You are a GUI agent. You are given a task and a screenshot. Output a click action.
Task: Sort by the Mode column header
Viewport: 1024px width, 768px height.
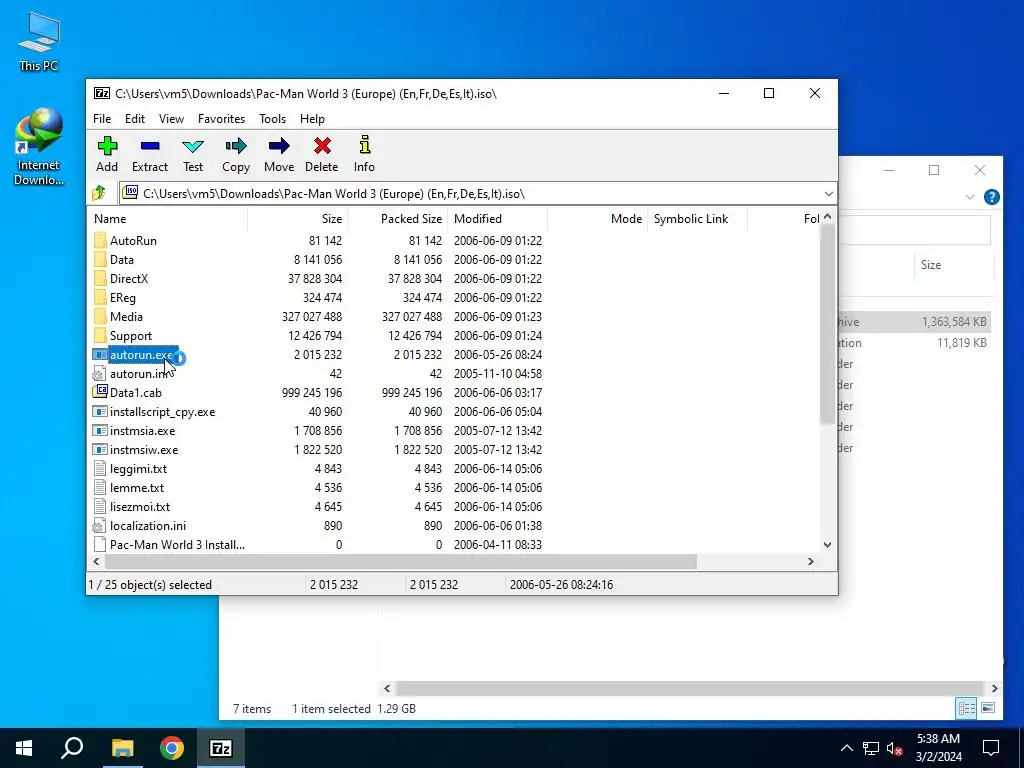click(x=598, y=219)
